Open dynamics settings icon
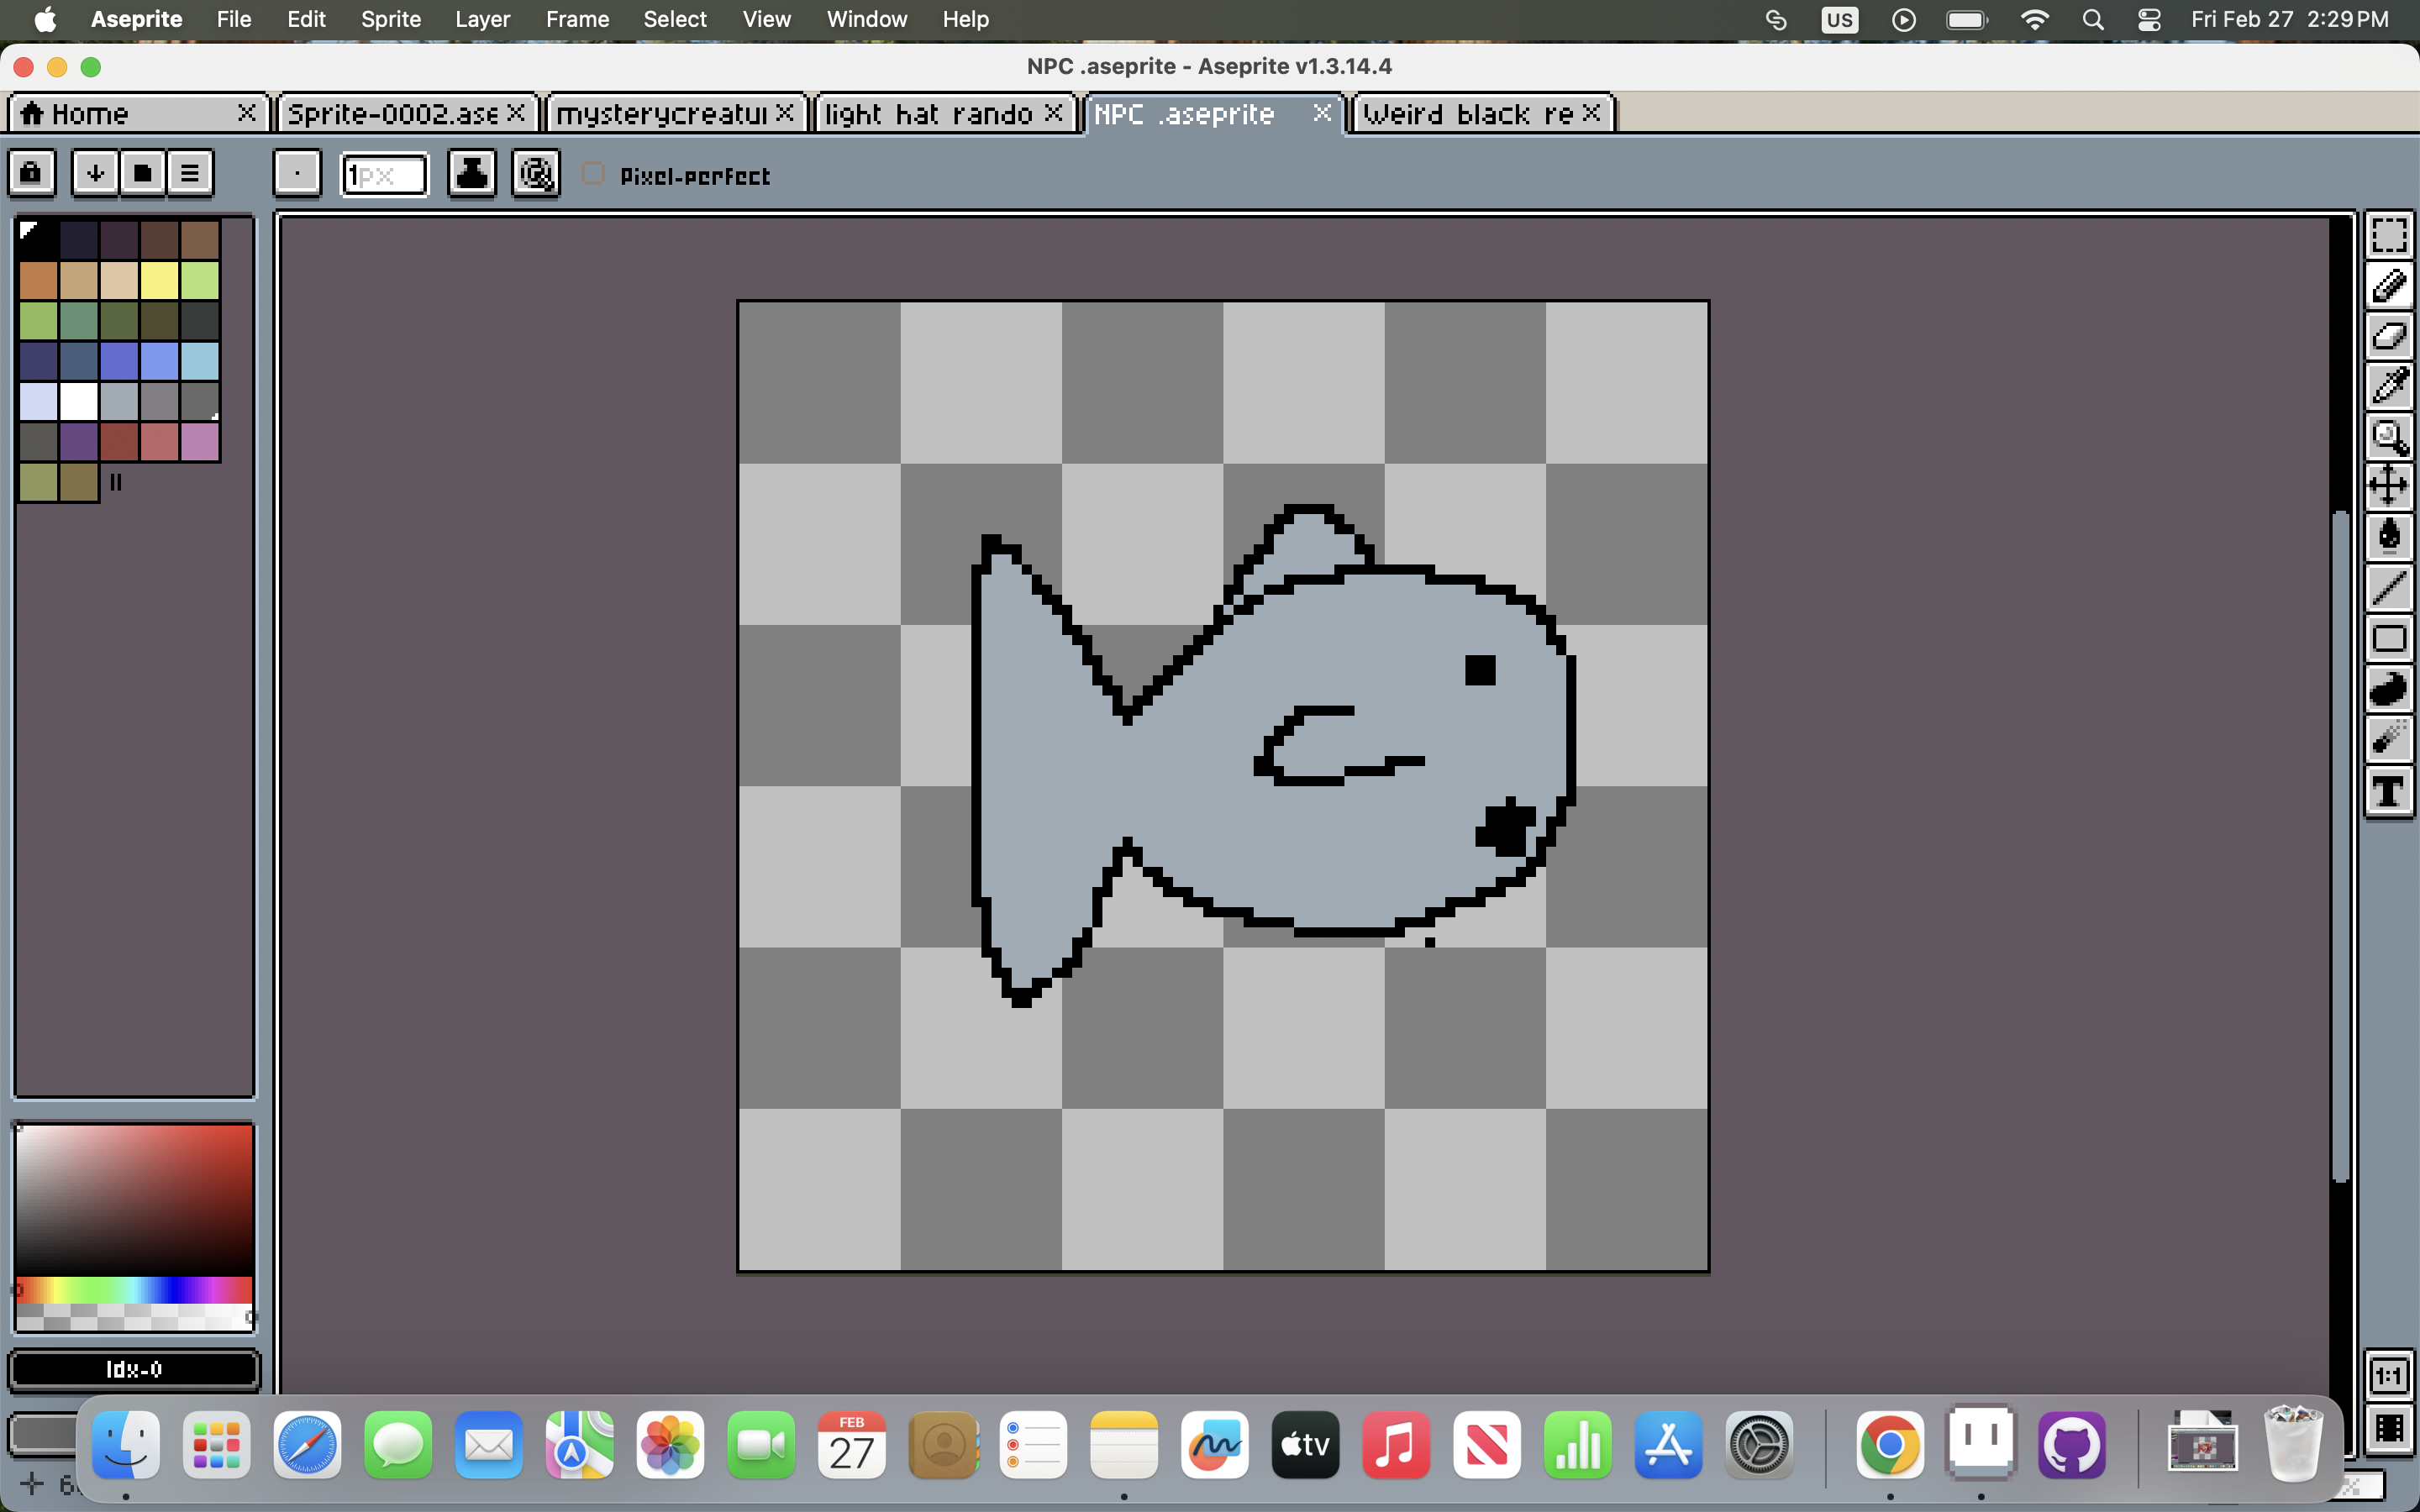 coord(536,174)
